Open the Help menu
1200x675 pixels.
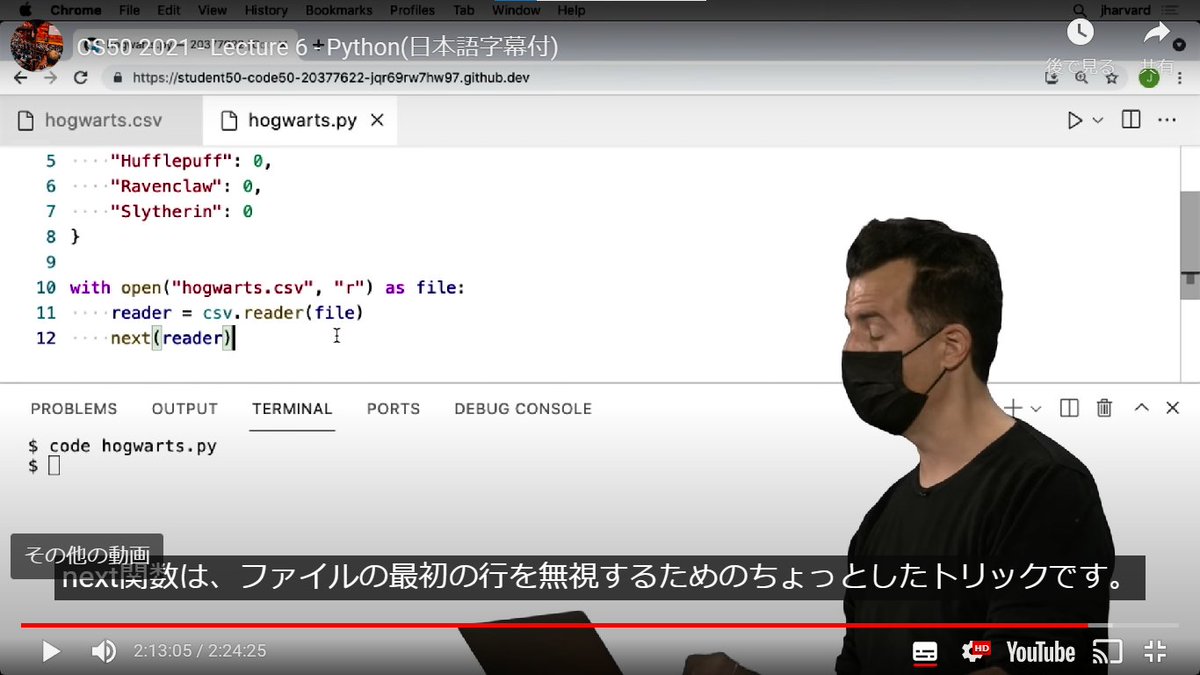pos(571,10)
